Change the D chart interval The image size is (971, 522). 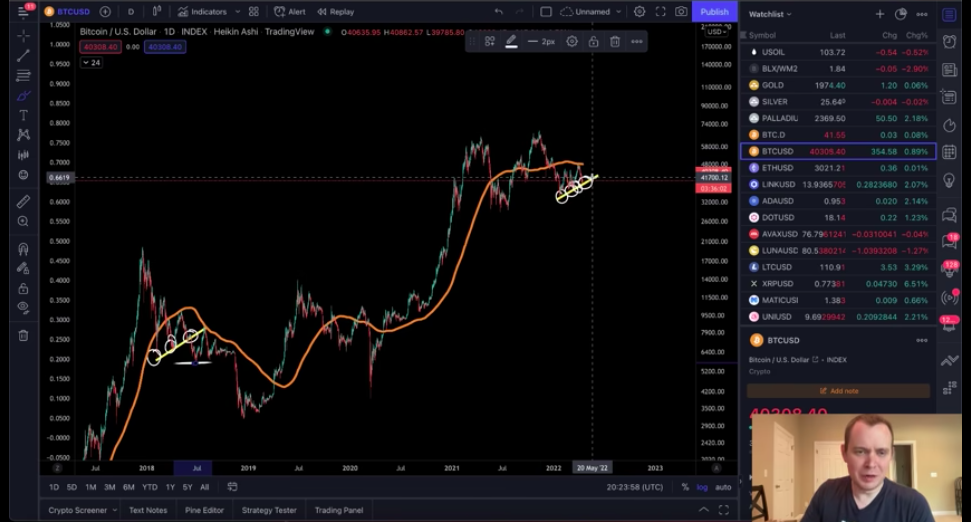pyautogui.click(x=131, y=11)
